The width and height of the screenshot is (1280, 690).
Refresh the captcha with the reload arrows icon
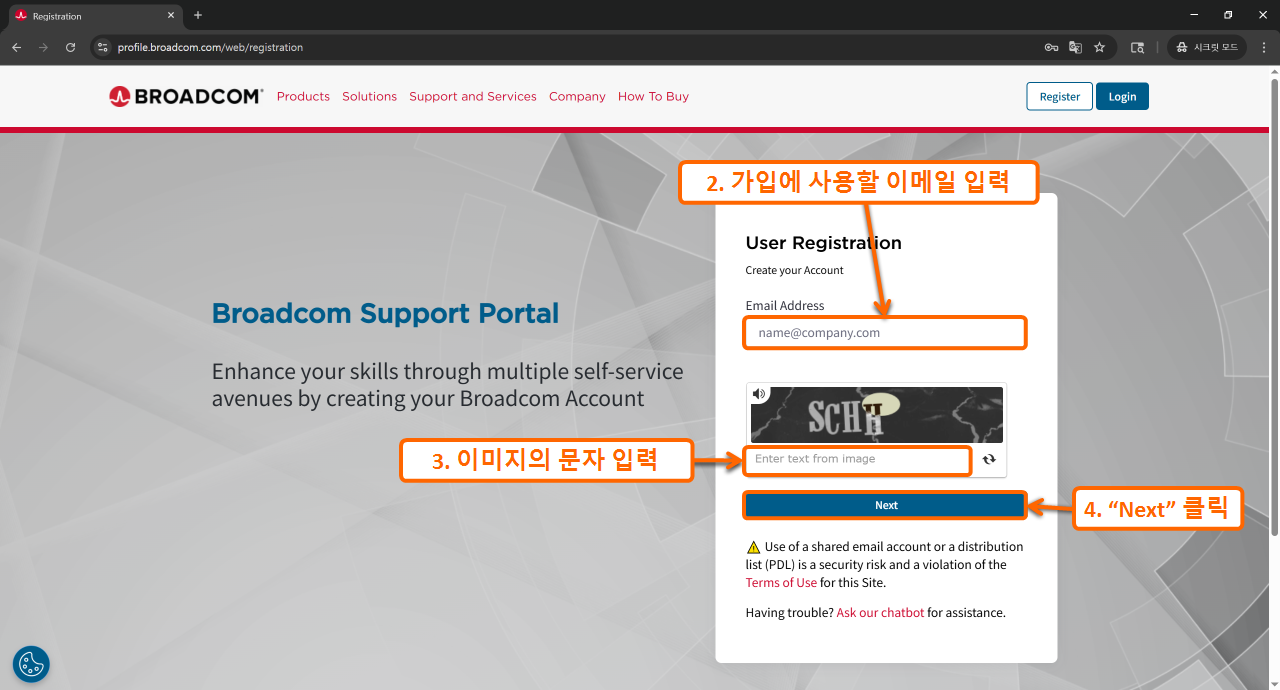tap(988, 460)
